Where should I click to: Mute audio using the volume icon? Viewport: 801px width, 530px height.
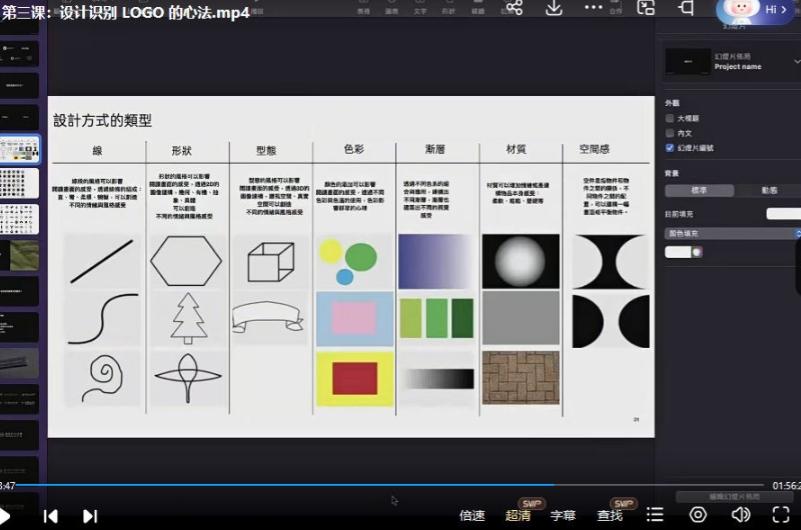pyautogui.click(x=740, y=515)
